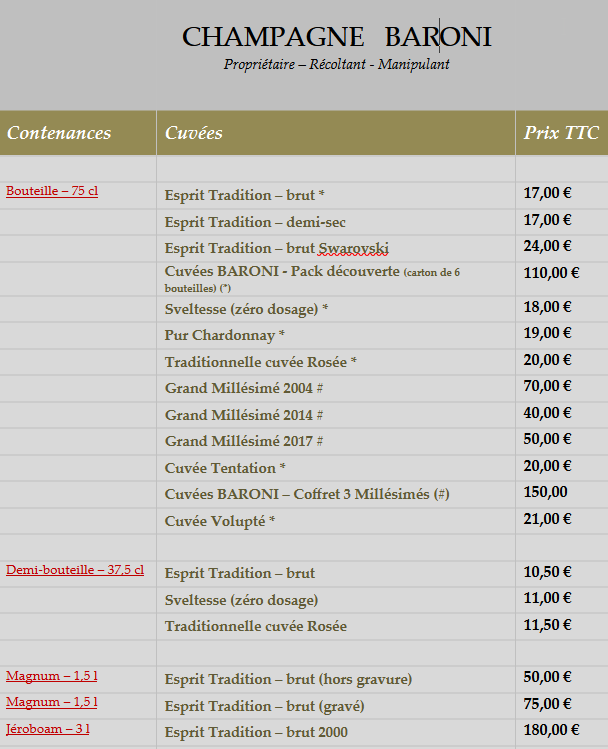608x749 pixels.
Task: Click the Prix TTC column header
Action: [x=561, y=133]
